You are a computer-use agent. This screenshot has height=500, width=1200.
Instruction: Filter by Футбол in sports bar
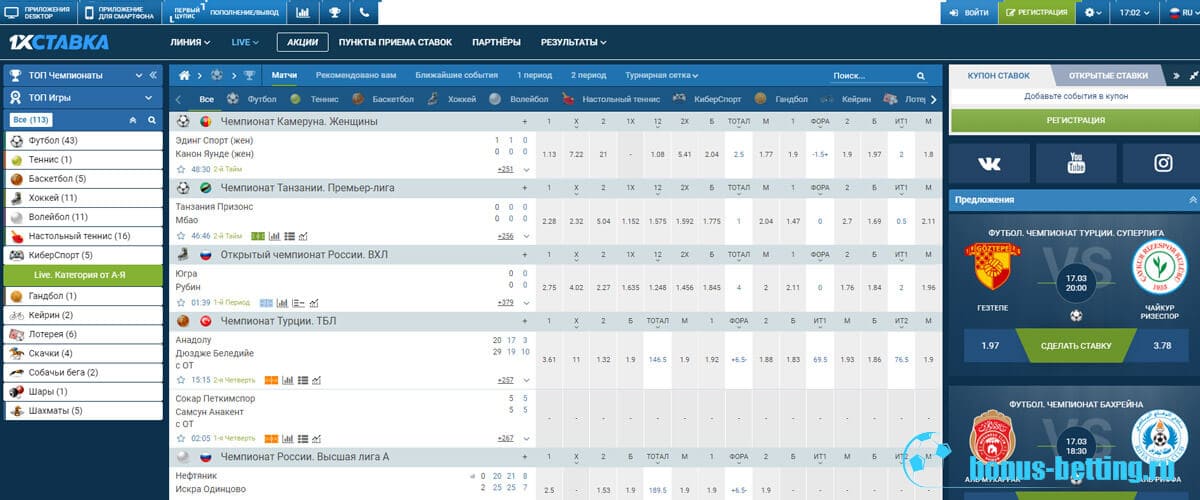point(252,99)
